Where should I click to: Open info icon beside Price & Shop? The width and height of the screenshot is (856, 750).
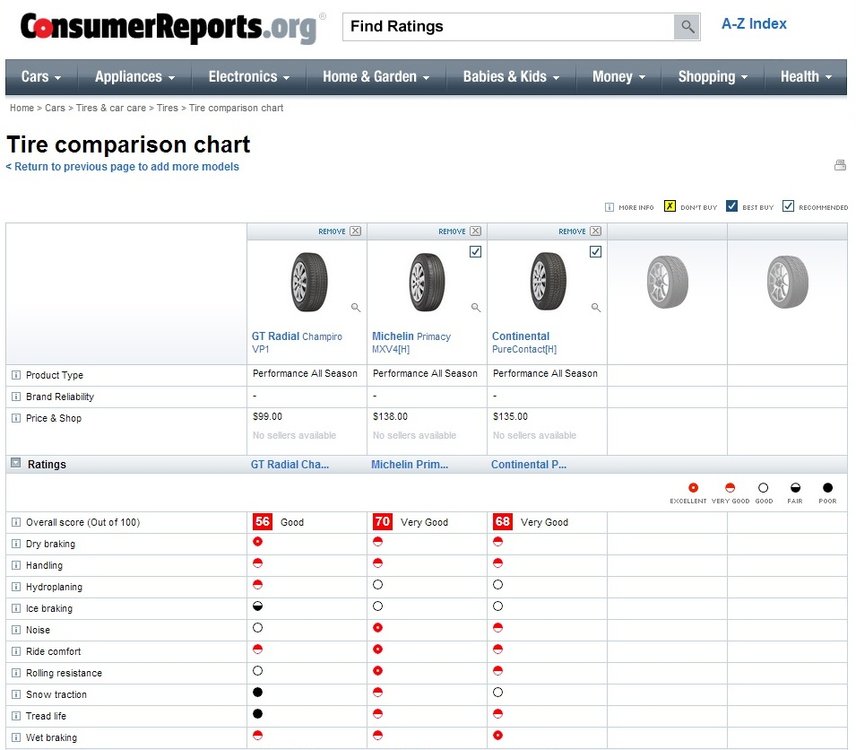16,418
